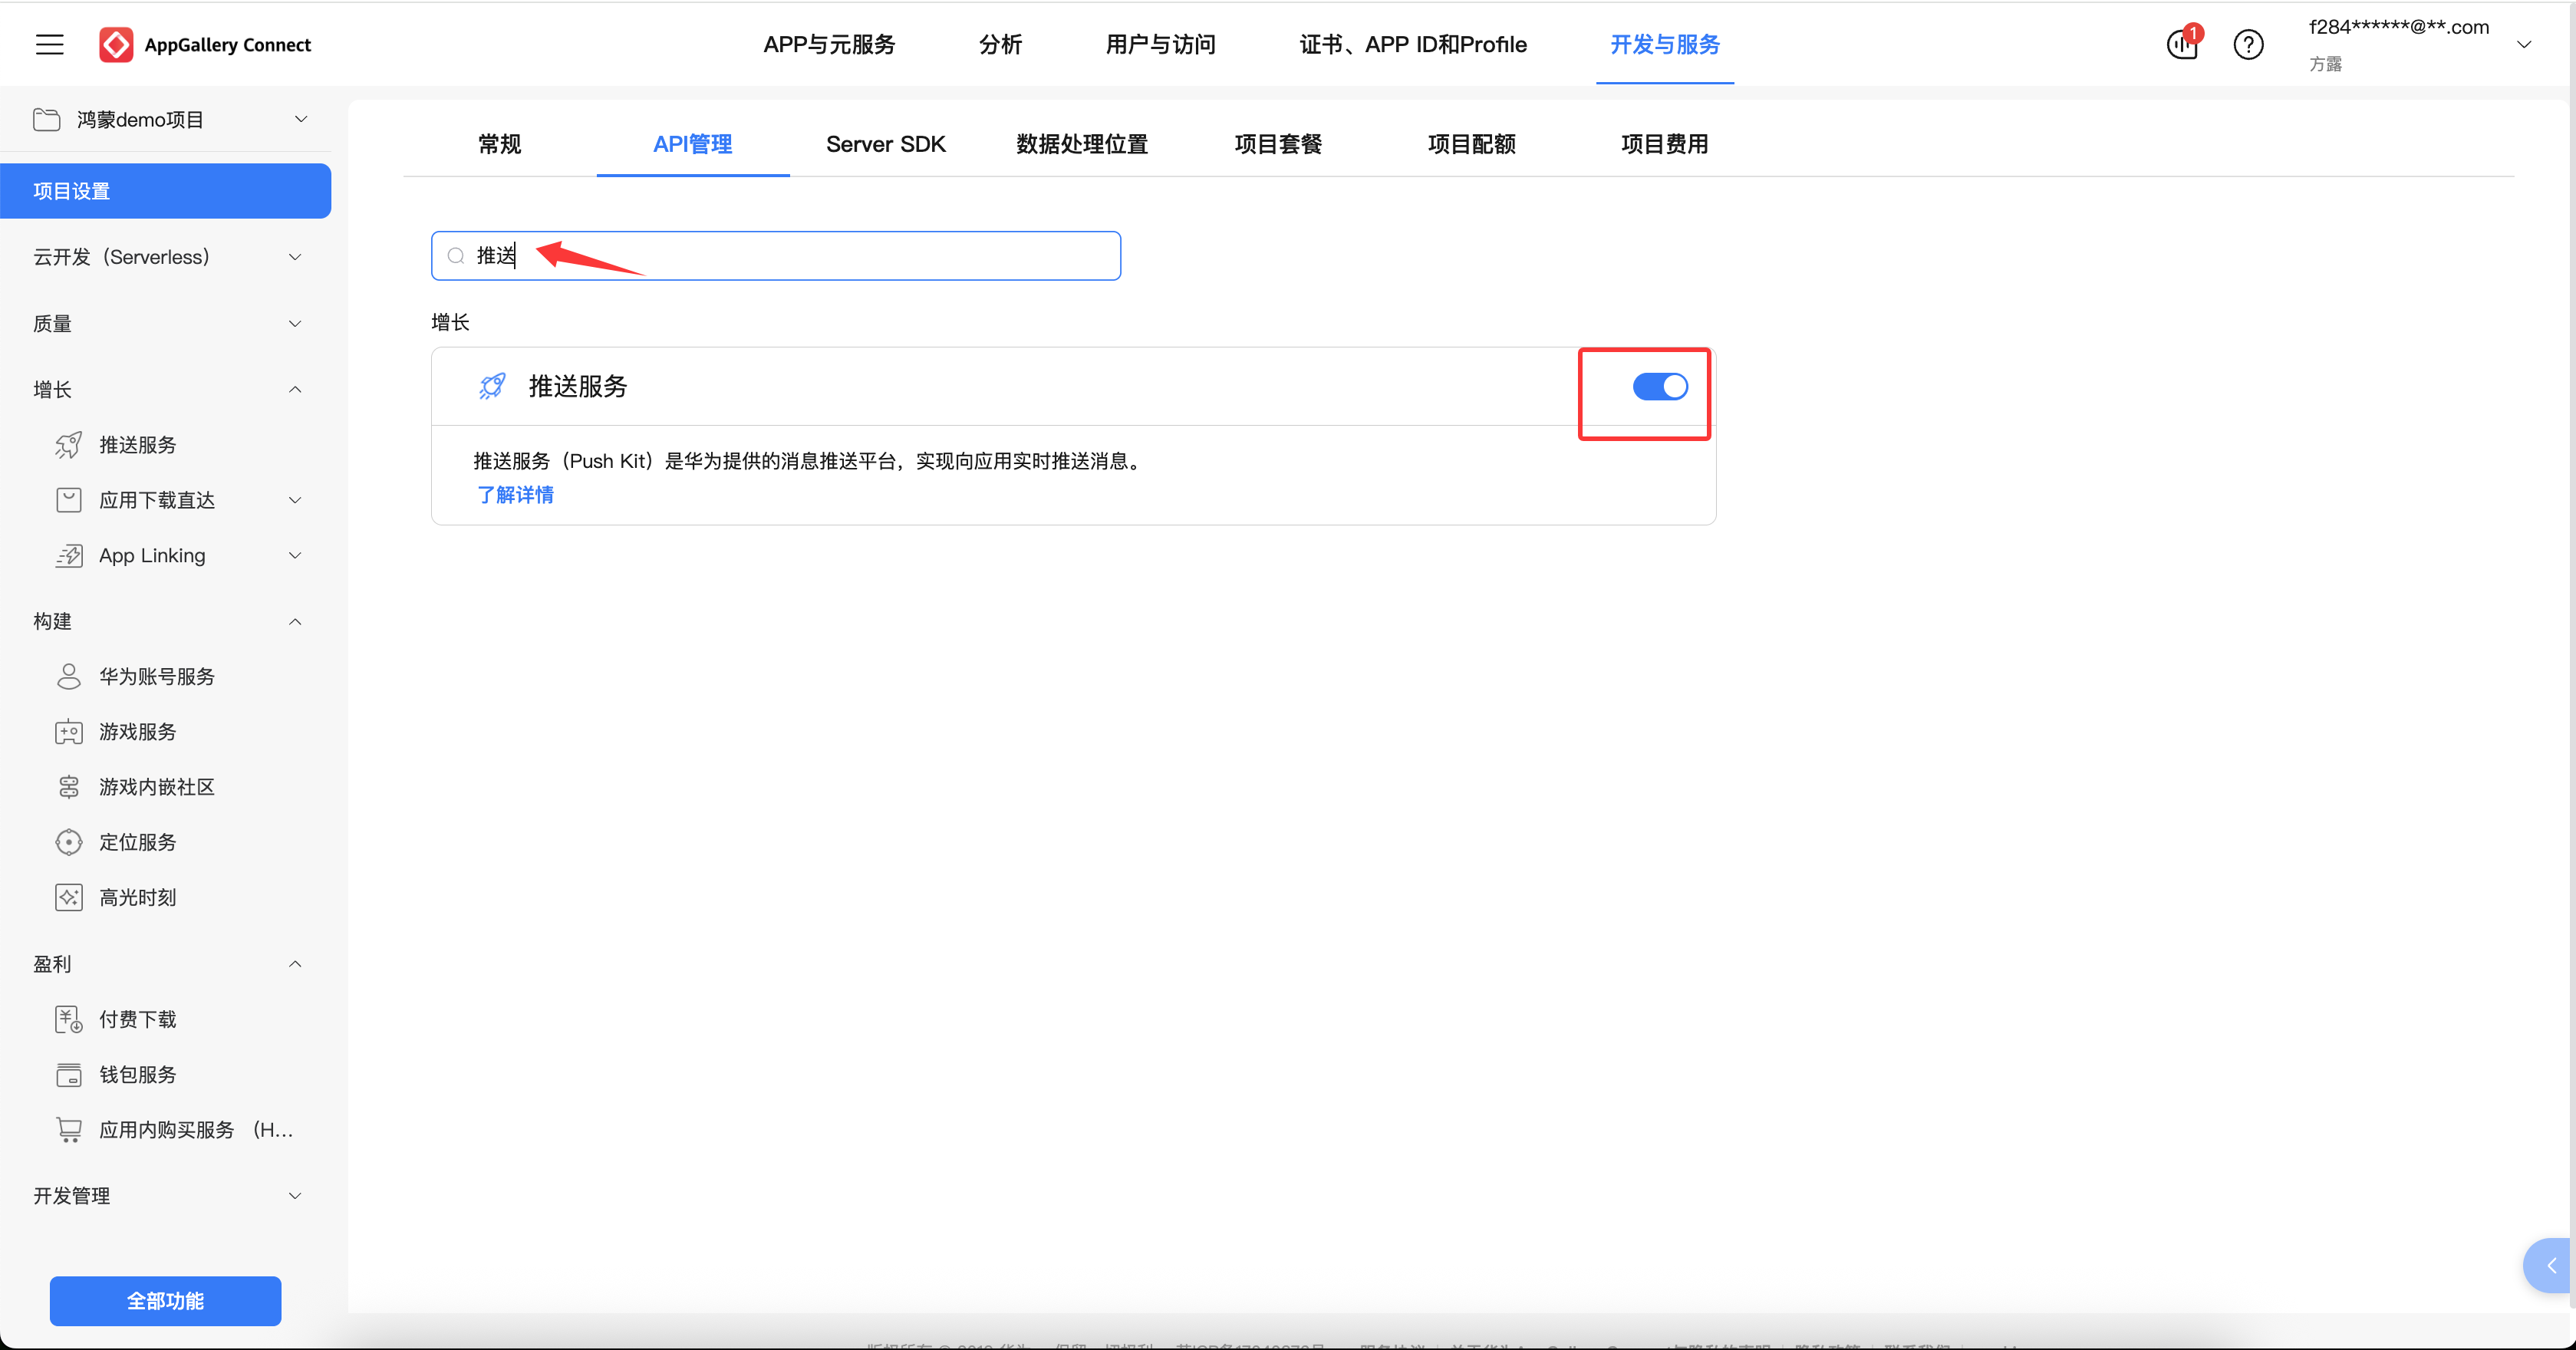Collapse the 构建 sidebar section

pyautogui.click(x=295, y=621)
